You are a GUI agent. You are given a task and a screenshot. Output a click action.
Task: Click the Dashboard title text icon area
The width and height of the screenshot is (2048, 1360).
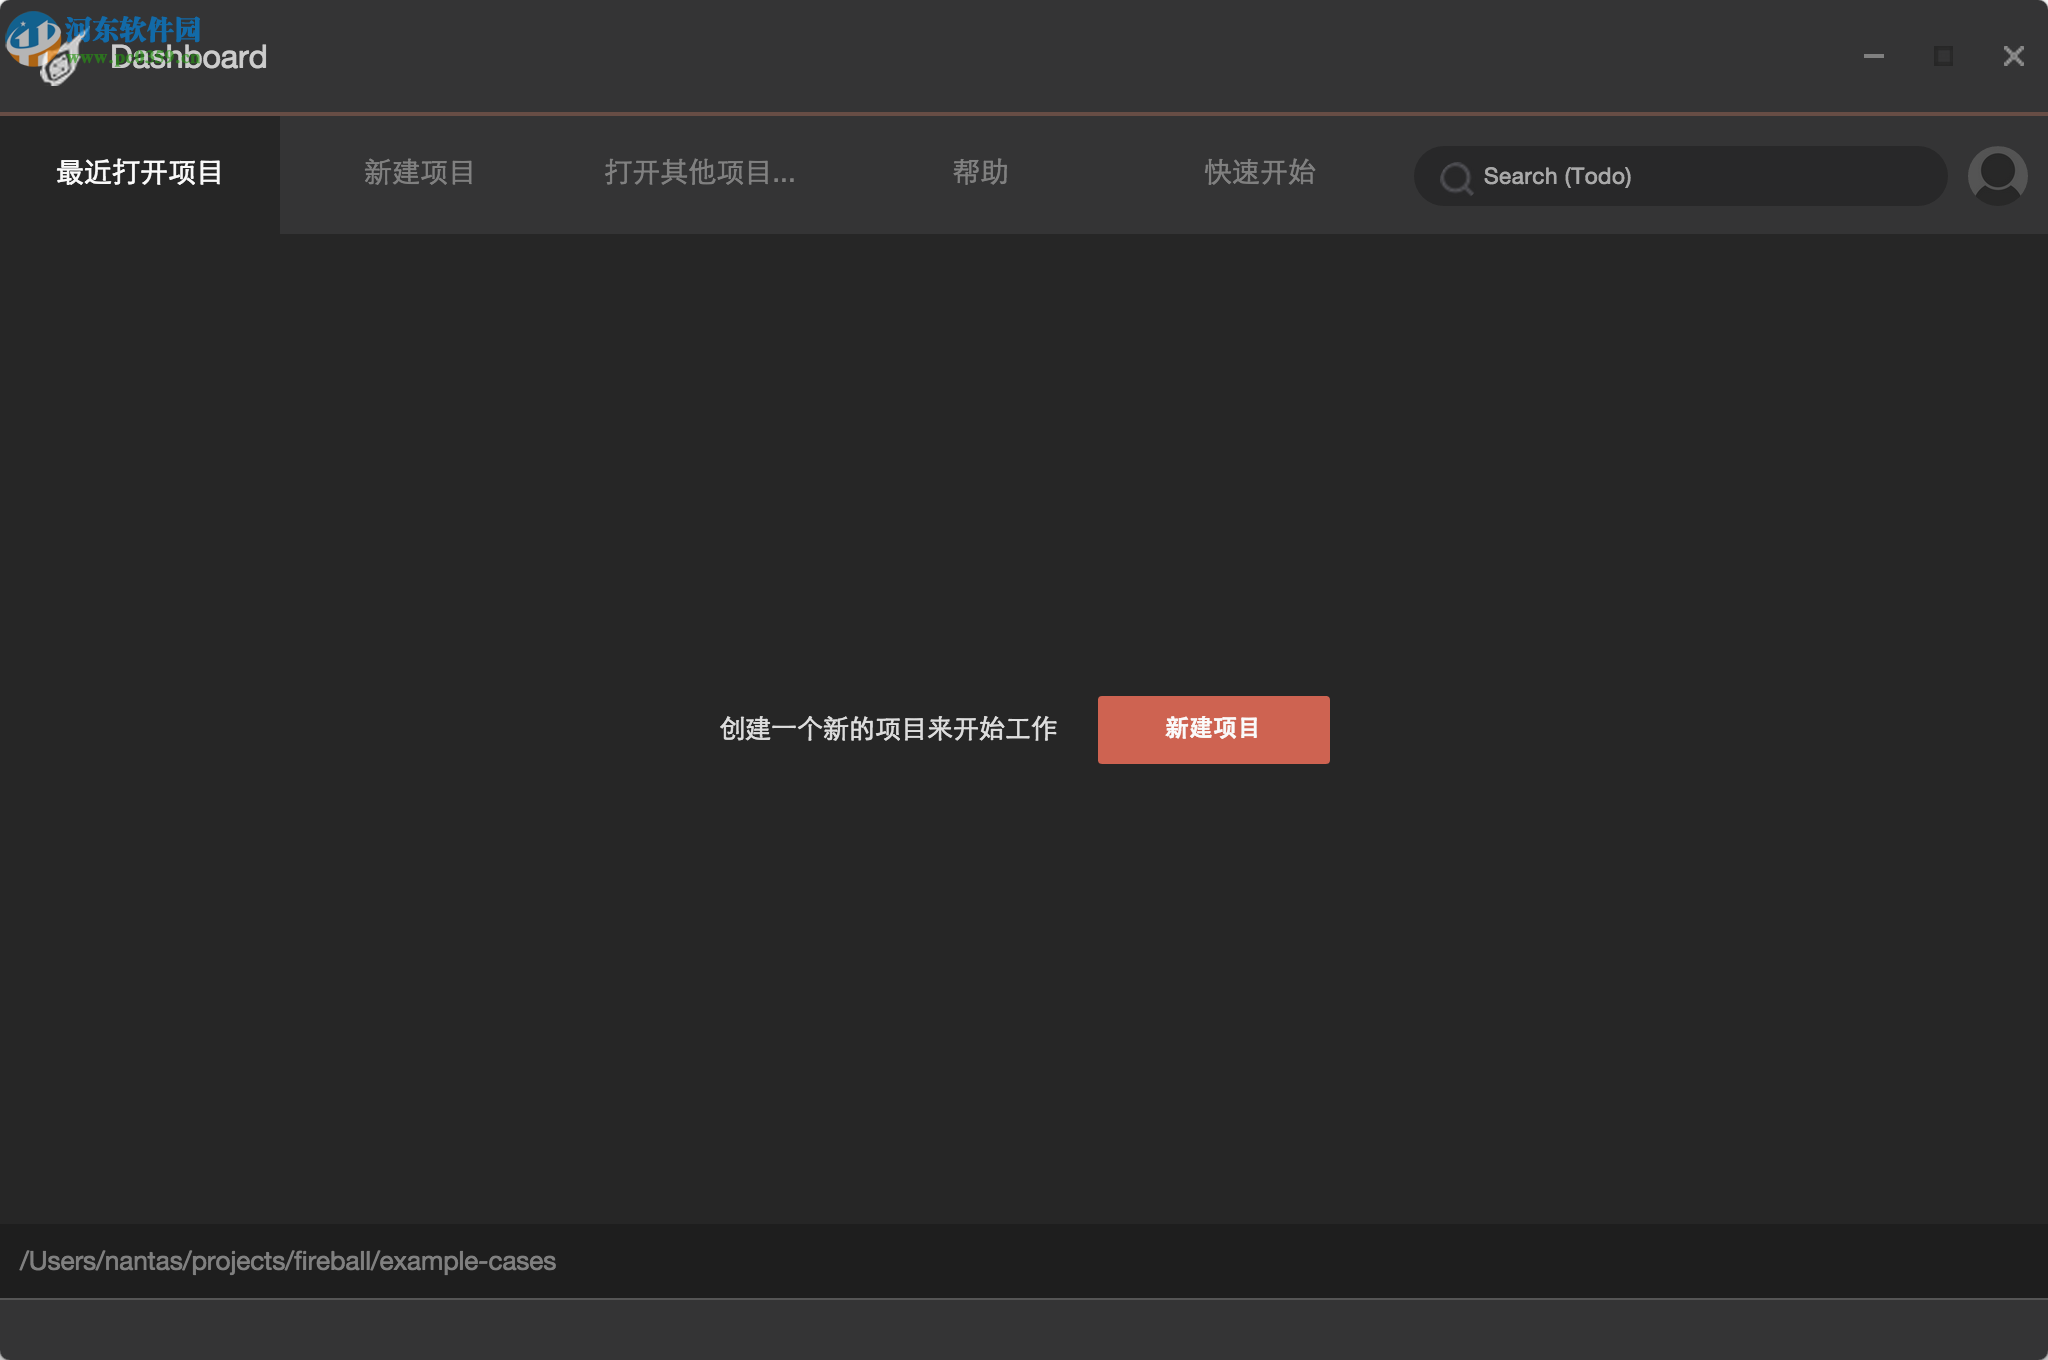point(186,56)
